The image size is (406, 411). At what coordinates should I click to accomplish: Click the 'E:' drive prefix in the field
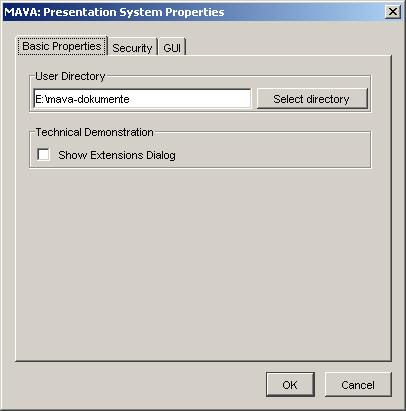point(39,99)
